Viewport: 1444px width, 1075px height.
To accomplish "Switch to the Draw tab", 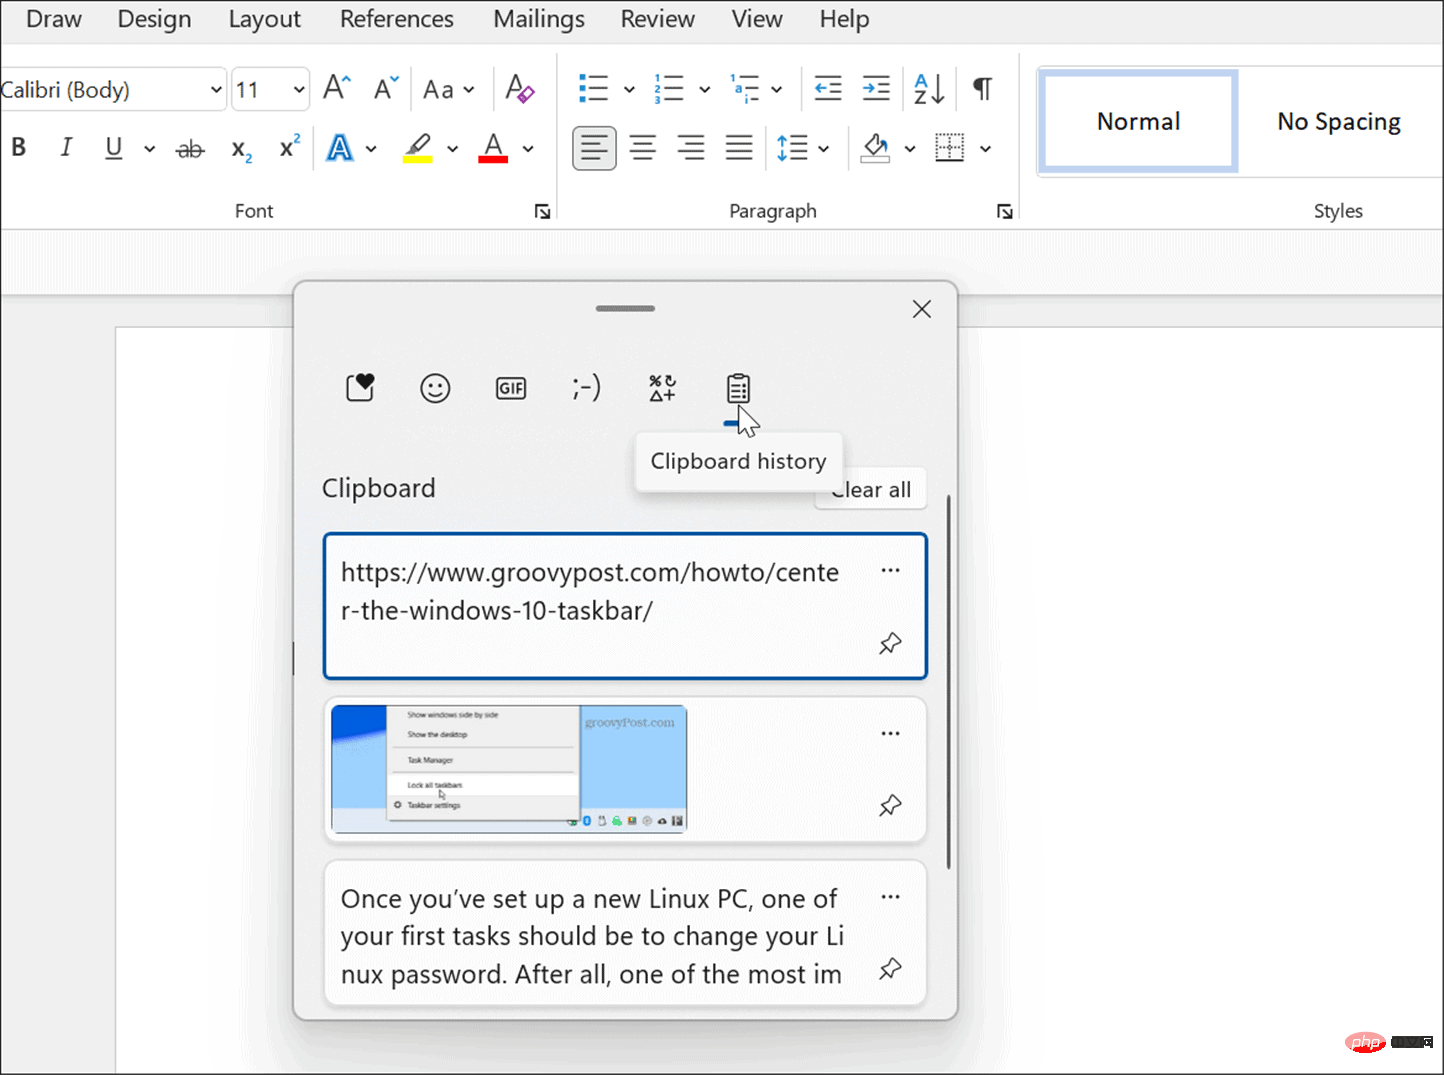I will 54,19.
